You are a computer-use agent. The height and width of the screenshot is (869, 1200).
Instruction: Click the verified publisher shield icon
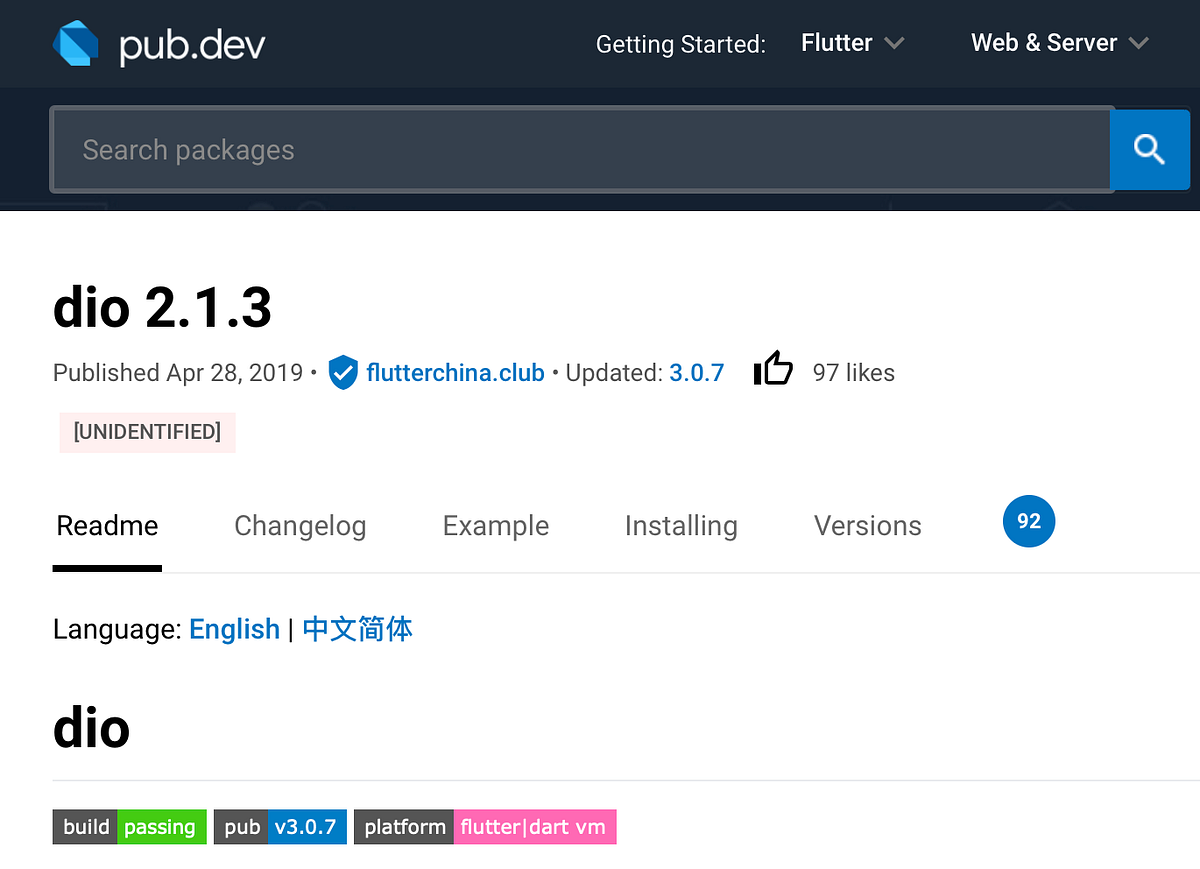coord(343,373)
